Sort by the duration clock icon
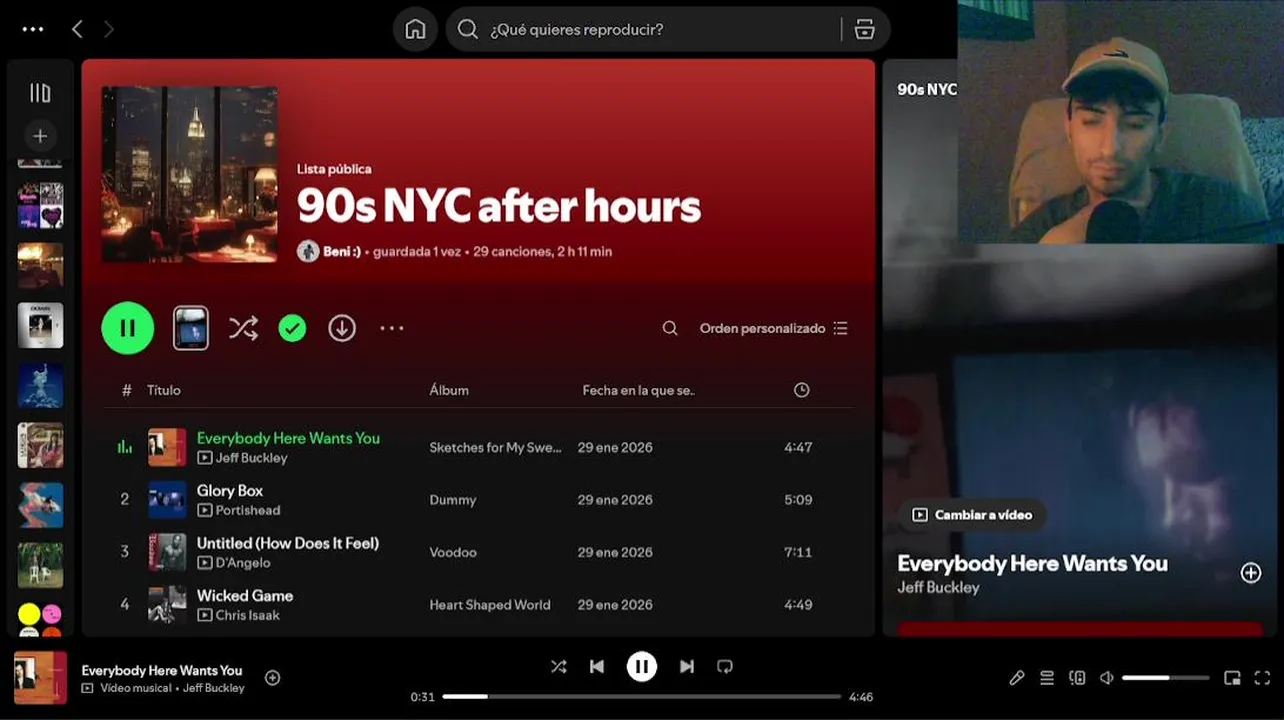Viewport: 1284px width, 720px height. tap(801, 390)
